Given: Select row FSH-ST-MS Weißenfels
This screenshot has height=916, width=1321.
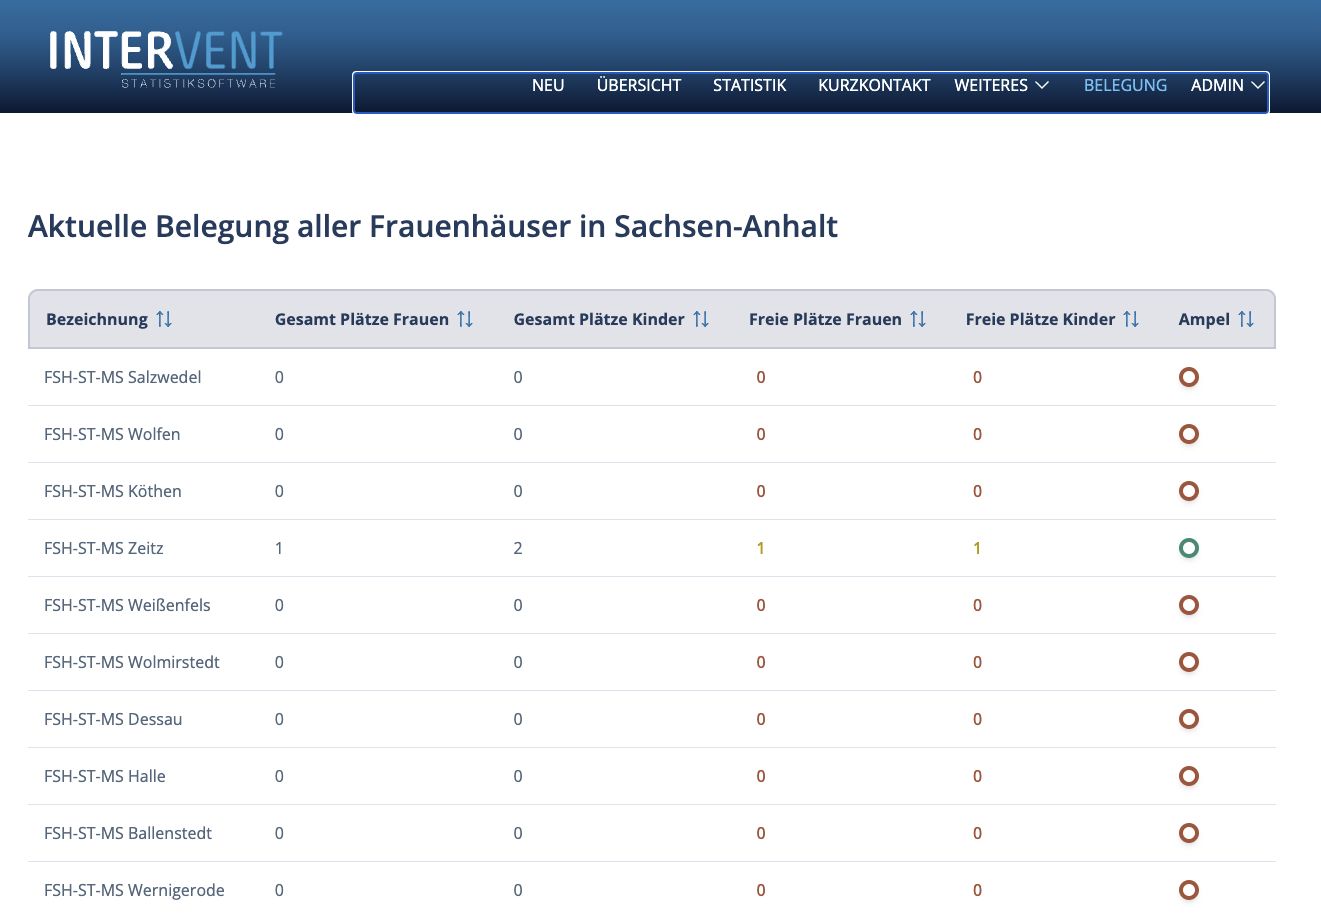Looking at the screenshot, I should pos(652,605).
